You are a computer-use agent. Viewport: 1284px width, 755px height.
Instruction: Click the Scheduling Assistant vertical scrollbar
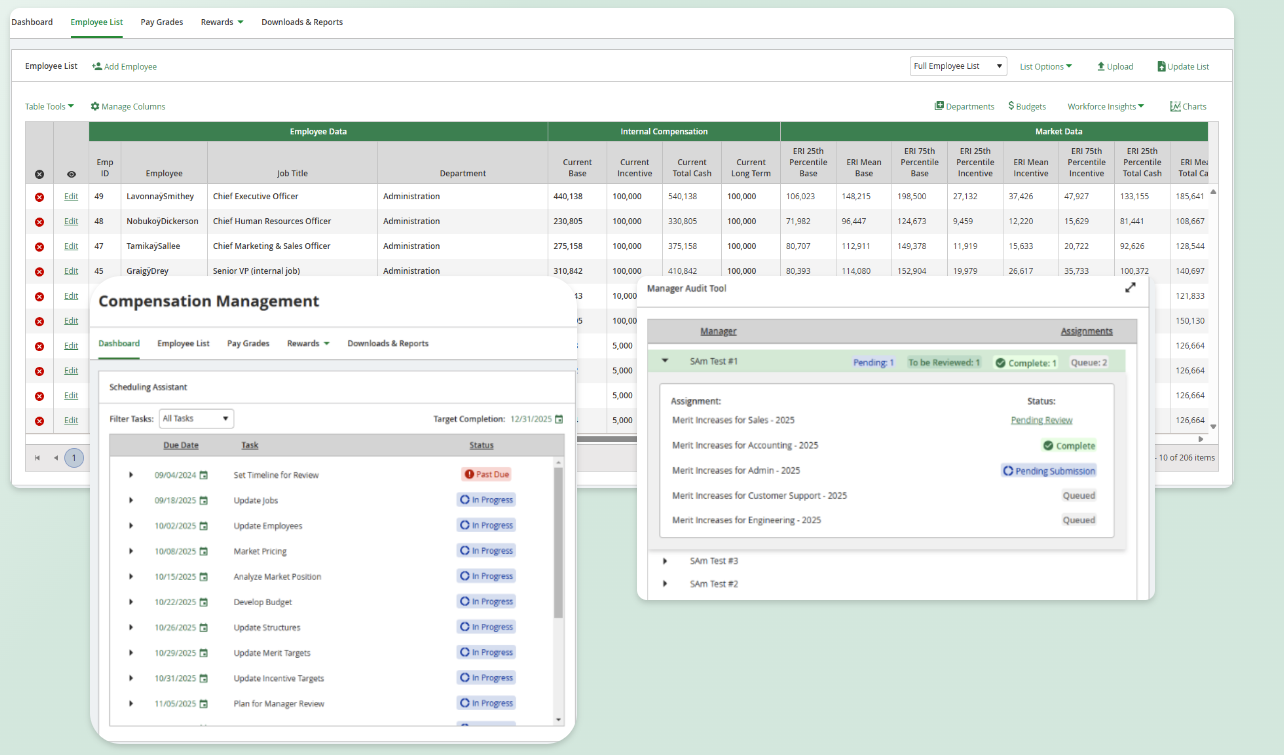(x=559, y=543)
